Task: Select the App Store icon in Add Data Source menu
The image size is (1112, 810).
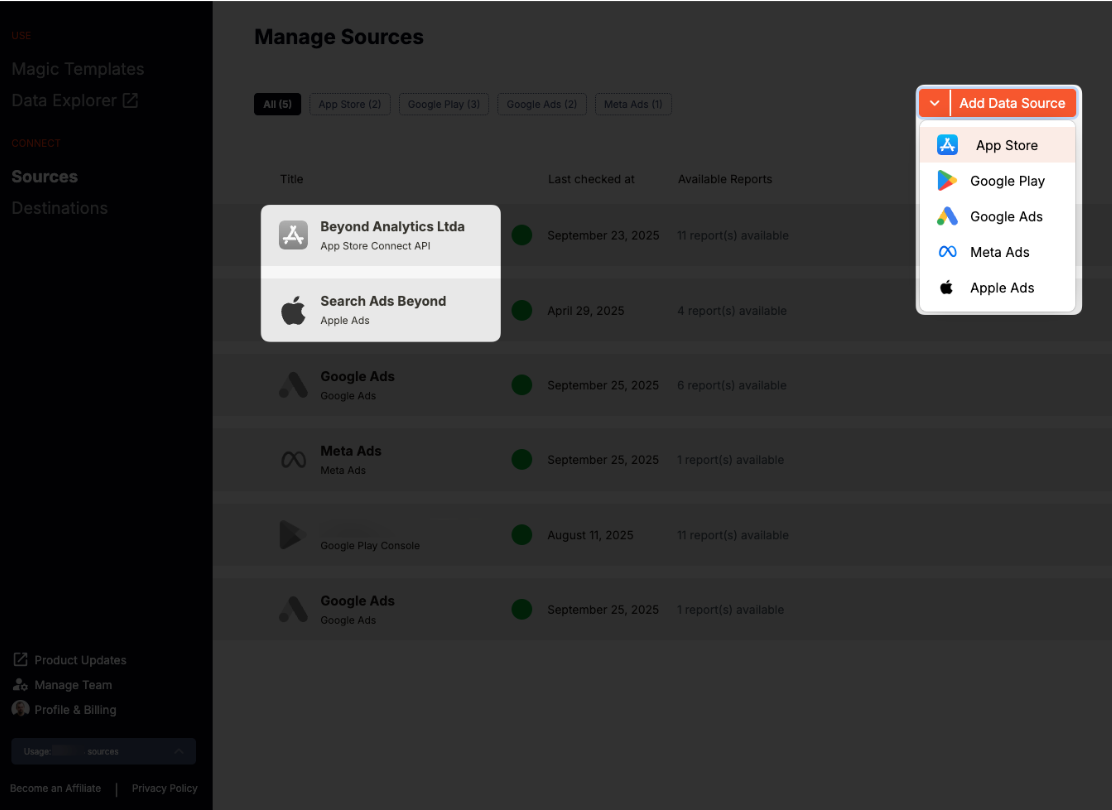Action: (947, 144)
